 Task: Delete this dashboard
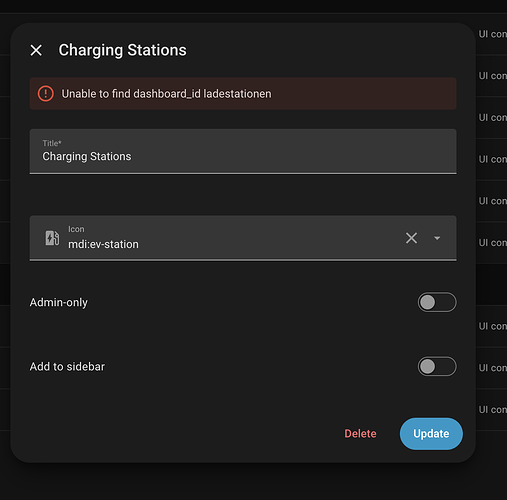(x=360, y=434)
